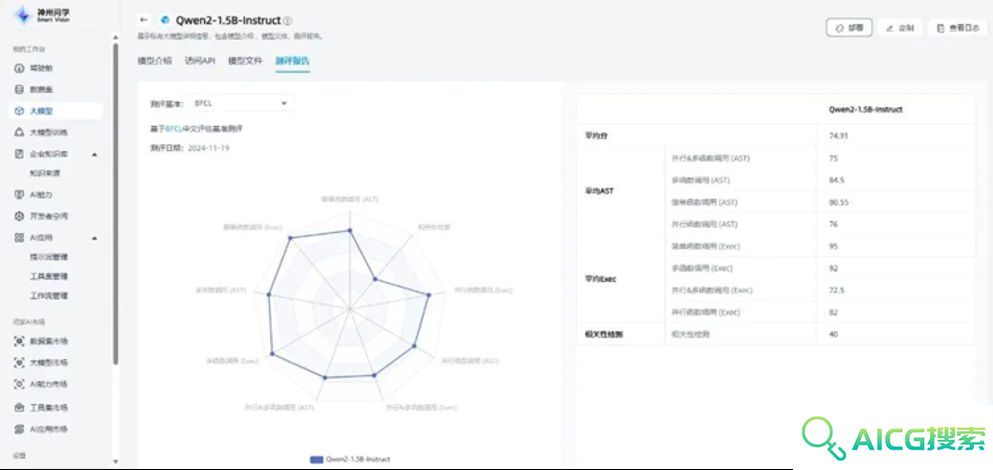993x470 pixels.
Task: Click the sidebar scrollbar up arrow
Action: coord(115,36)
